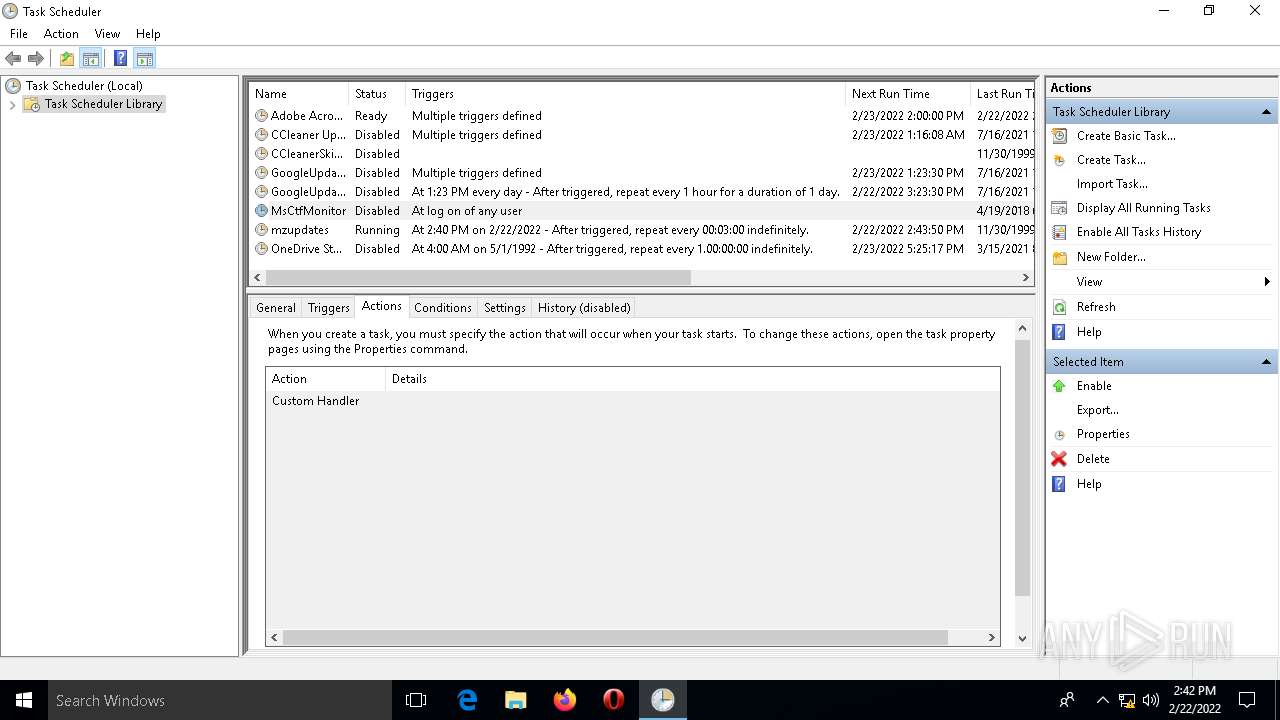This screenshot has width=1280, height=720.
Task: Open the notification Action Center icon
Action: point(1247,700)
